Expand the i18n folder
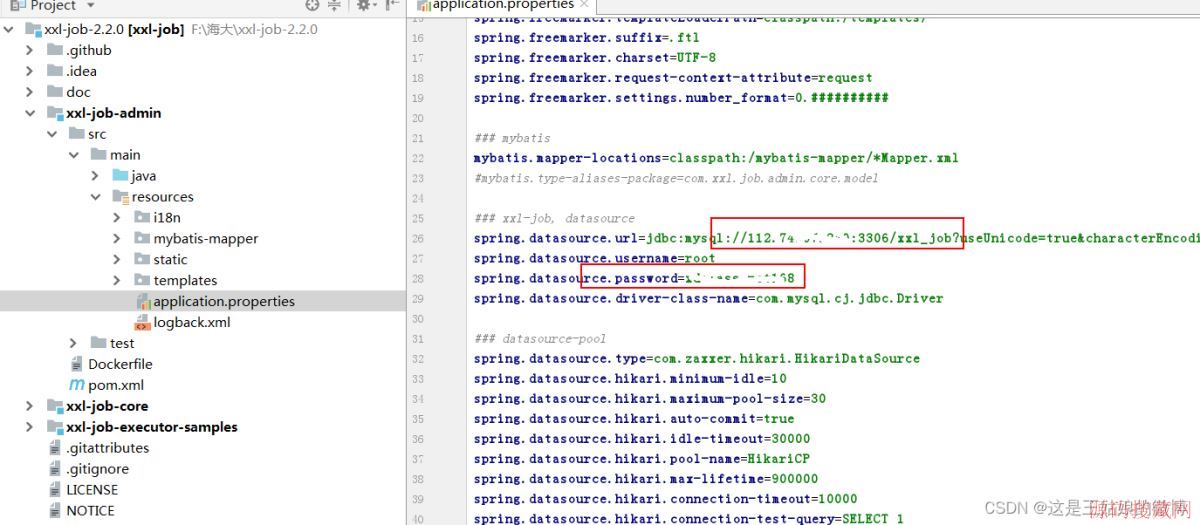Image resolution: width=1200 pixels, height=525 pixels. coord(118,217)
